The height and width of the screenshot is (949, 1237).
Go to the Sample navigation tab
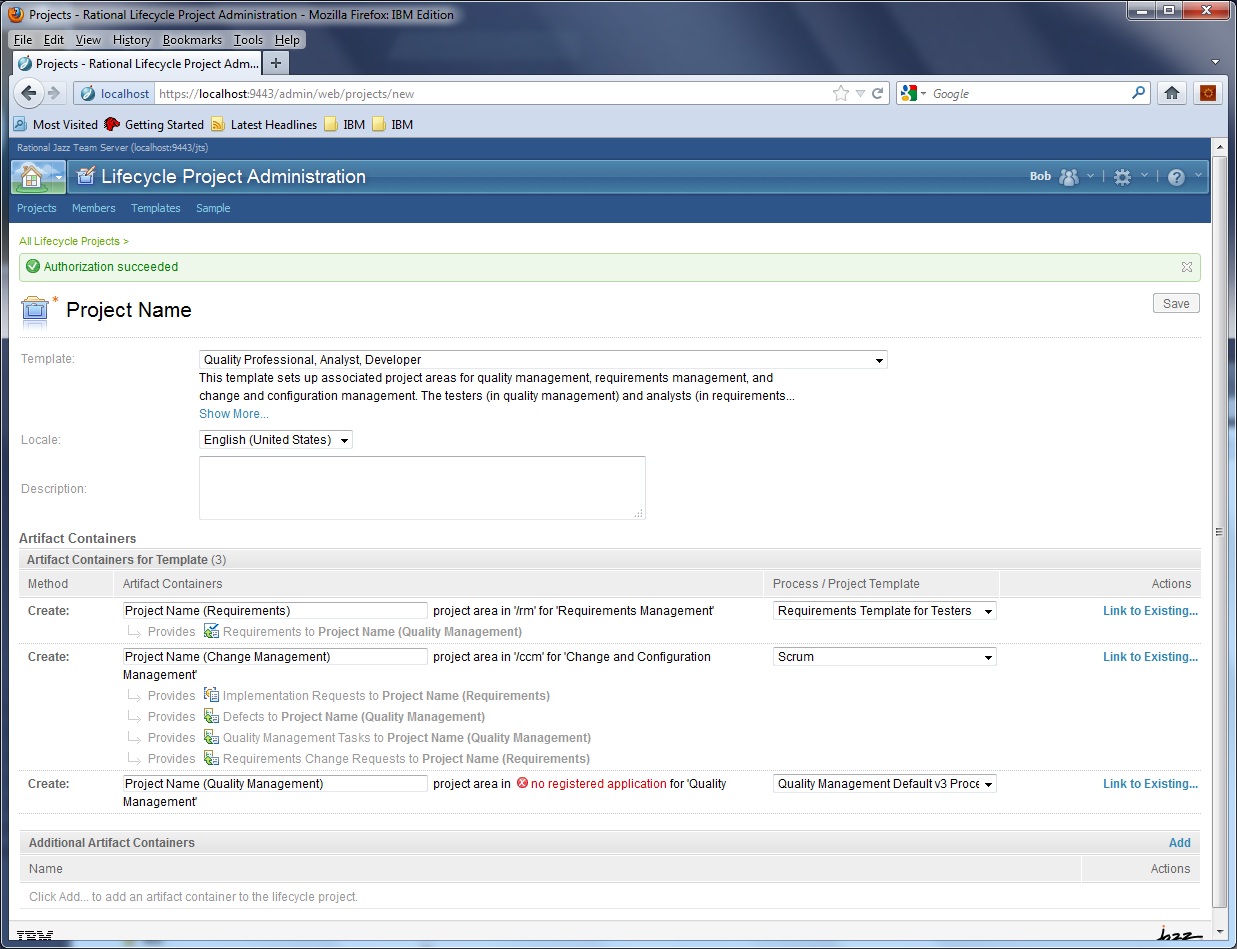213,208
